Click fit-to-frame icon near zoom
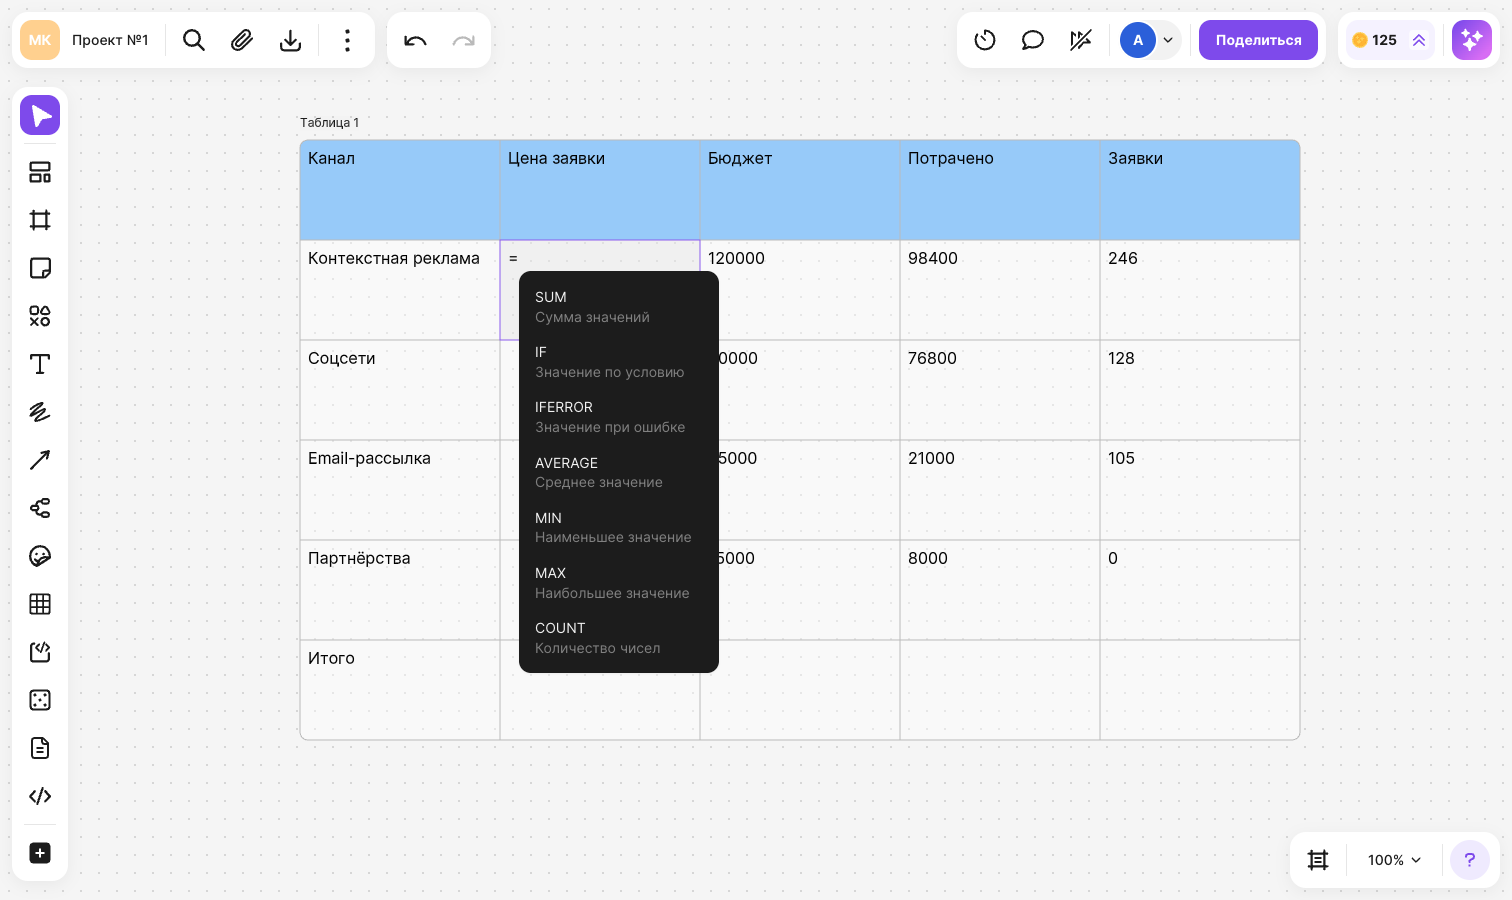 pos(1318,860)
